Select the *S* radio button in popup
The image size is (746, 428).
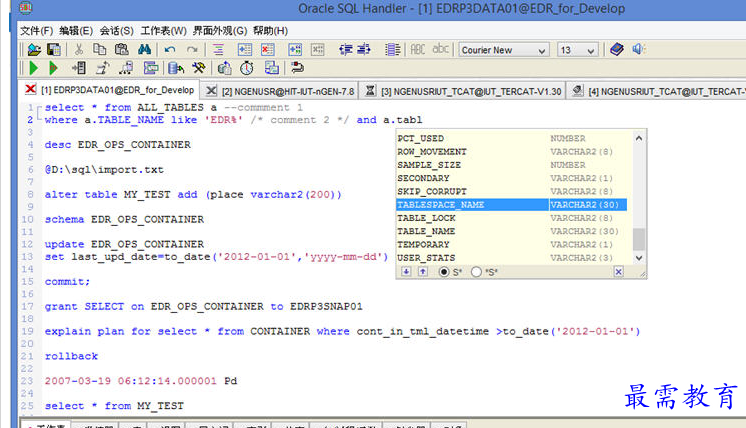click(476, 272)
